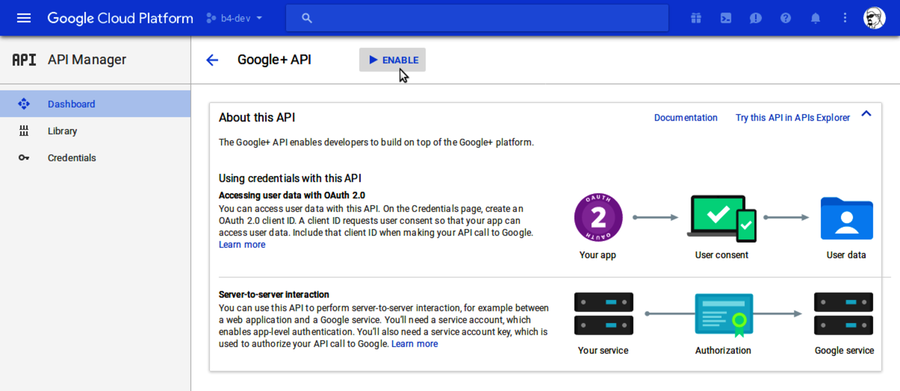Click the Google+ API page title

274,60
